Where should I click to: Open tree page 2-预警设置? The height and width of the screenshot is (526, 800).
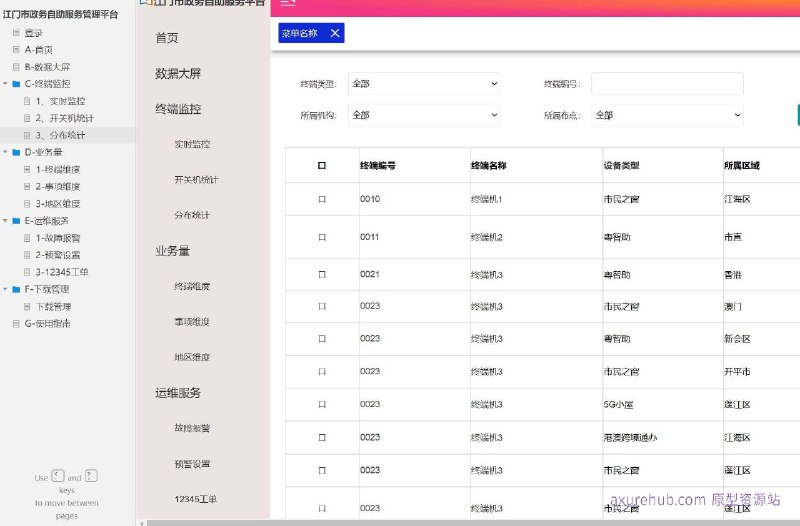[58, 255]
